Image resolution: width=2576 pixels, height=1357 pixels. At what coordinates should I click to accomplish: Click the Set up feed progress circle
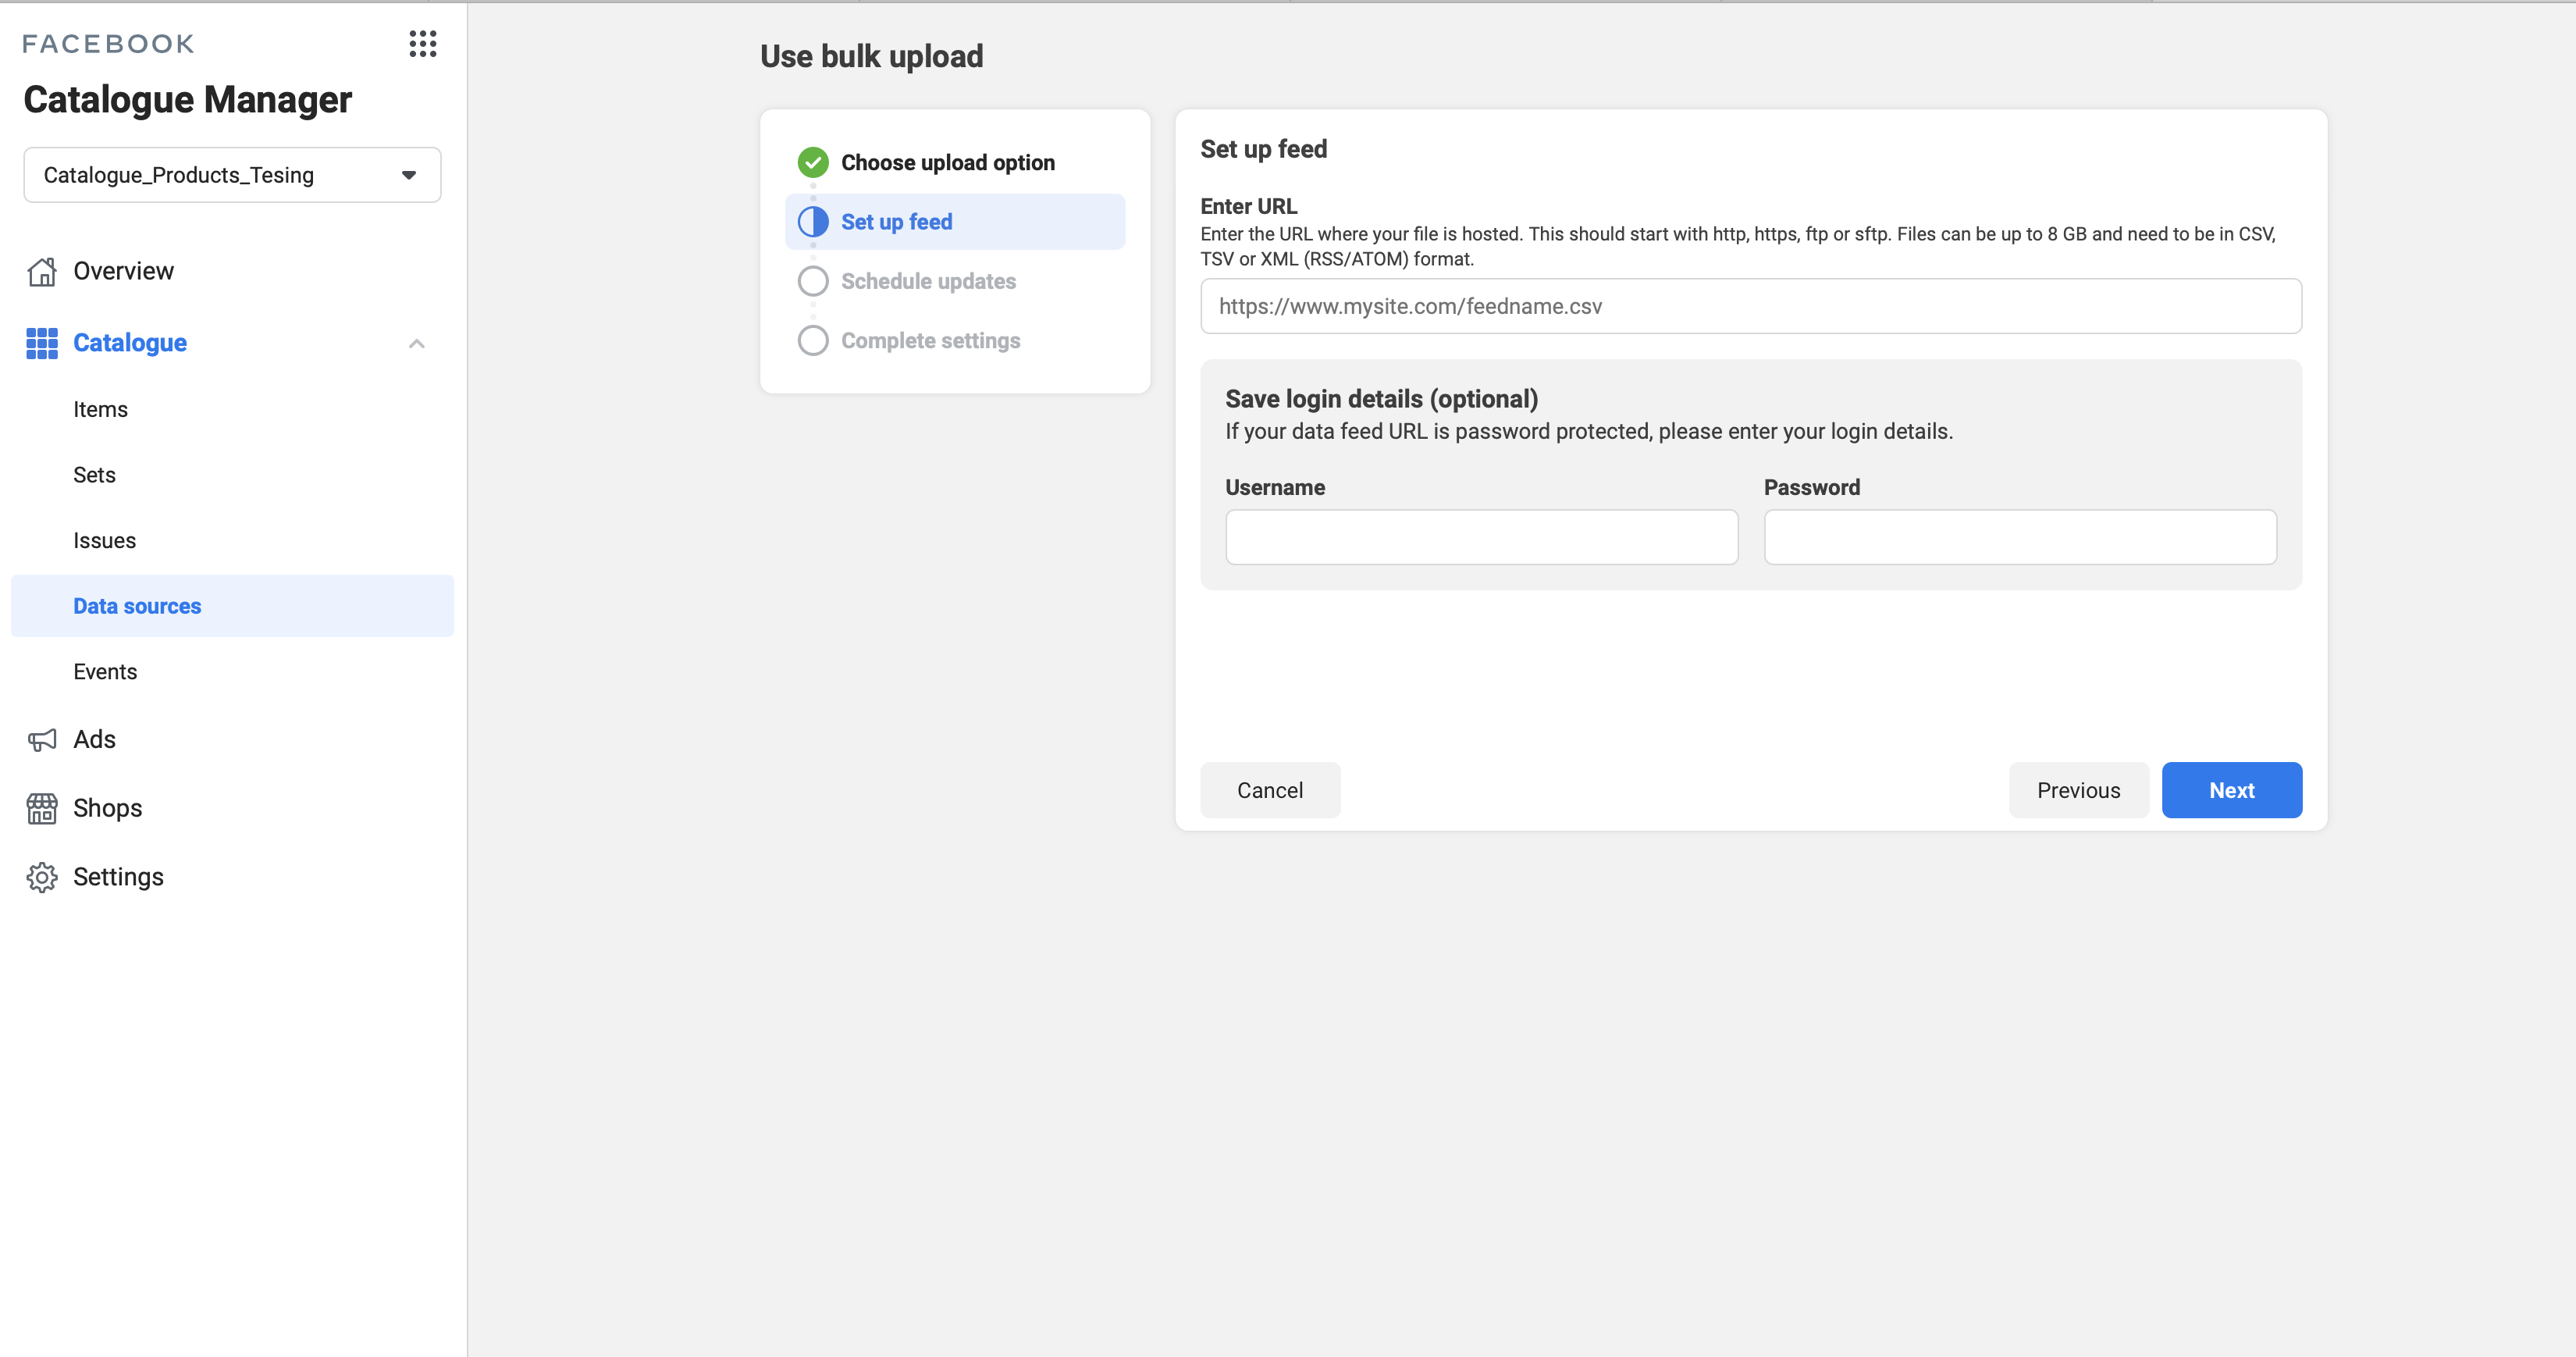pos(812,221)
